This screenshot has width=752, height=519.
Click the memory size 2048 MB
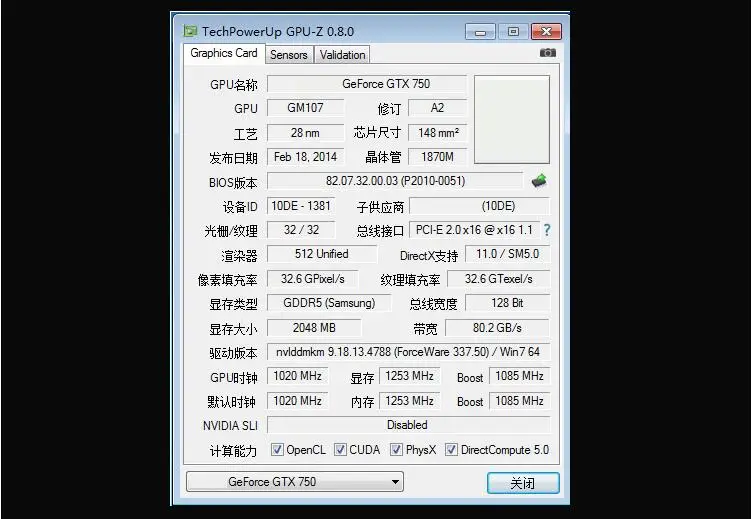tap(314, 328)
